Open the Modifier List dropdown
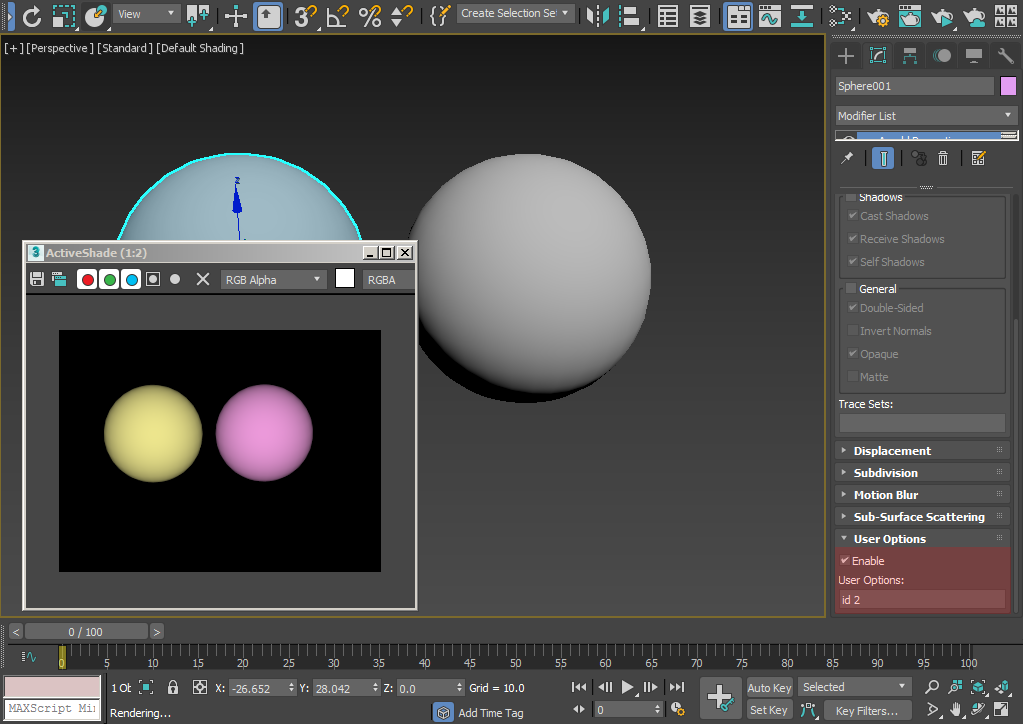 coord(925,116)
